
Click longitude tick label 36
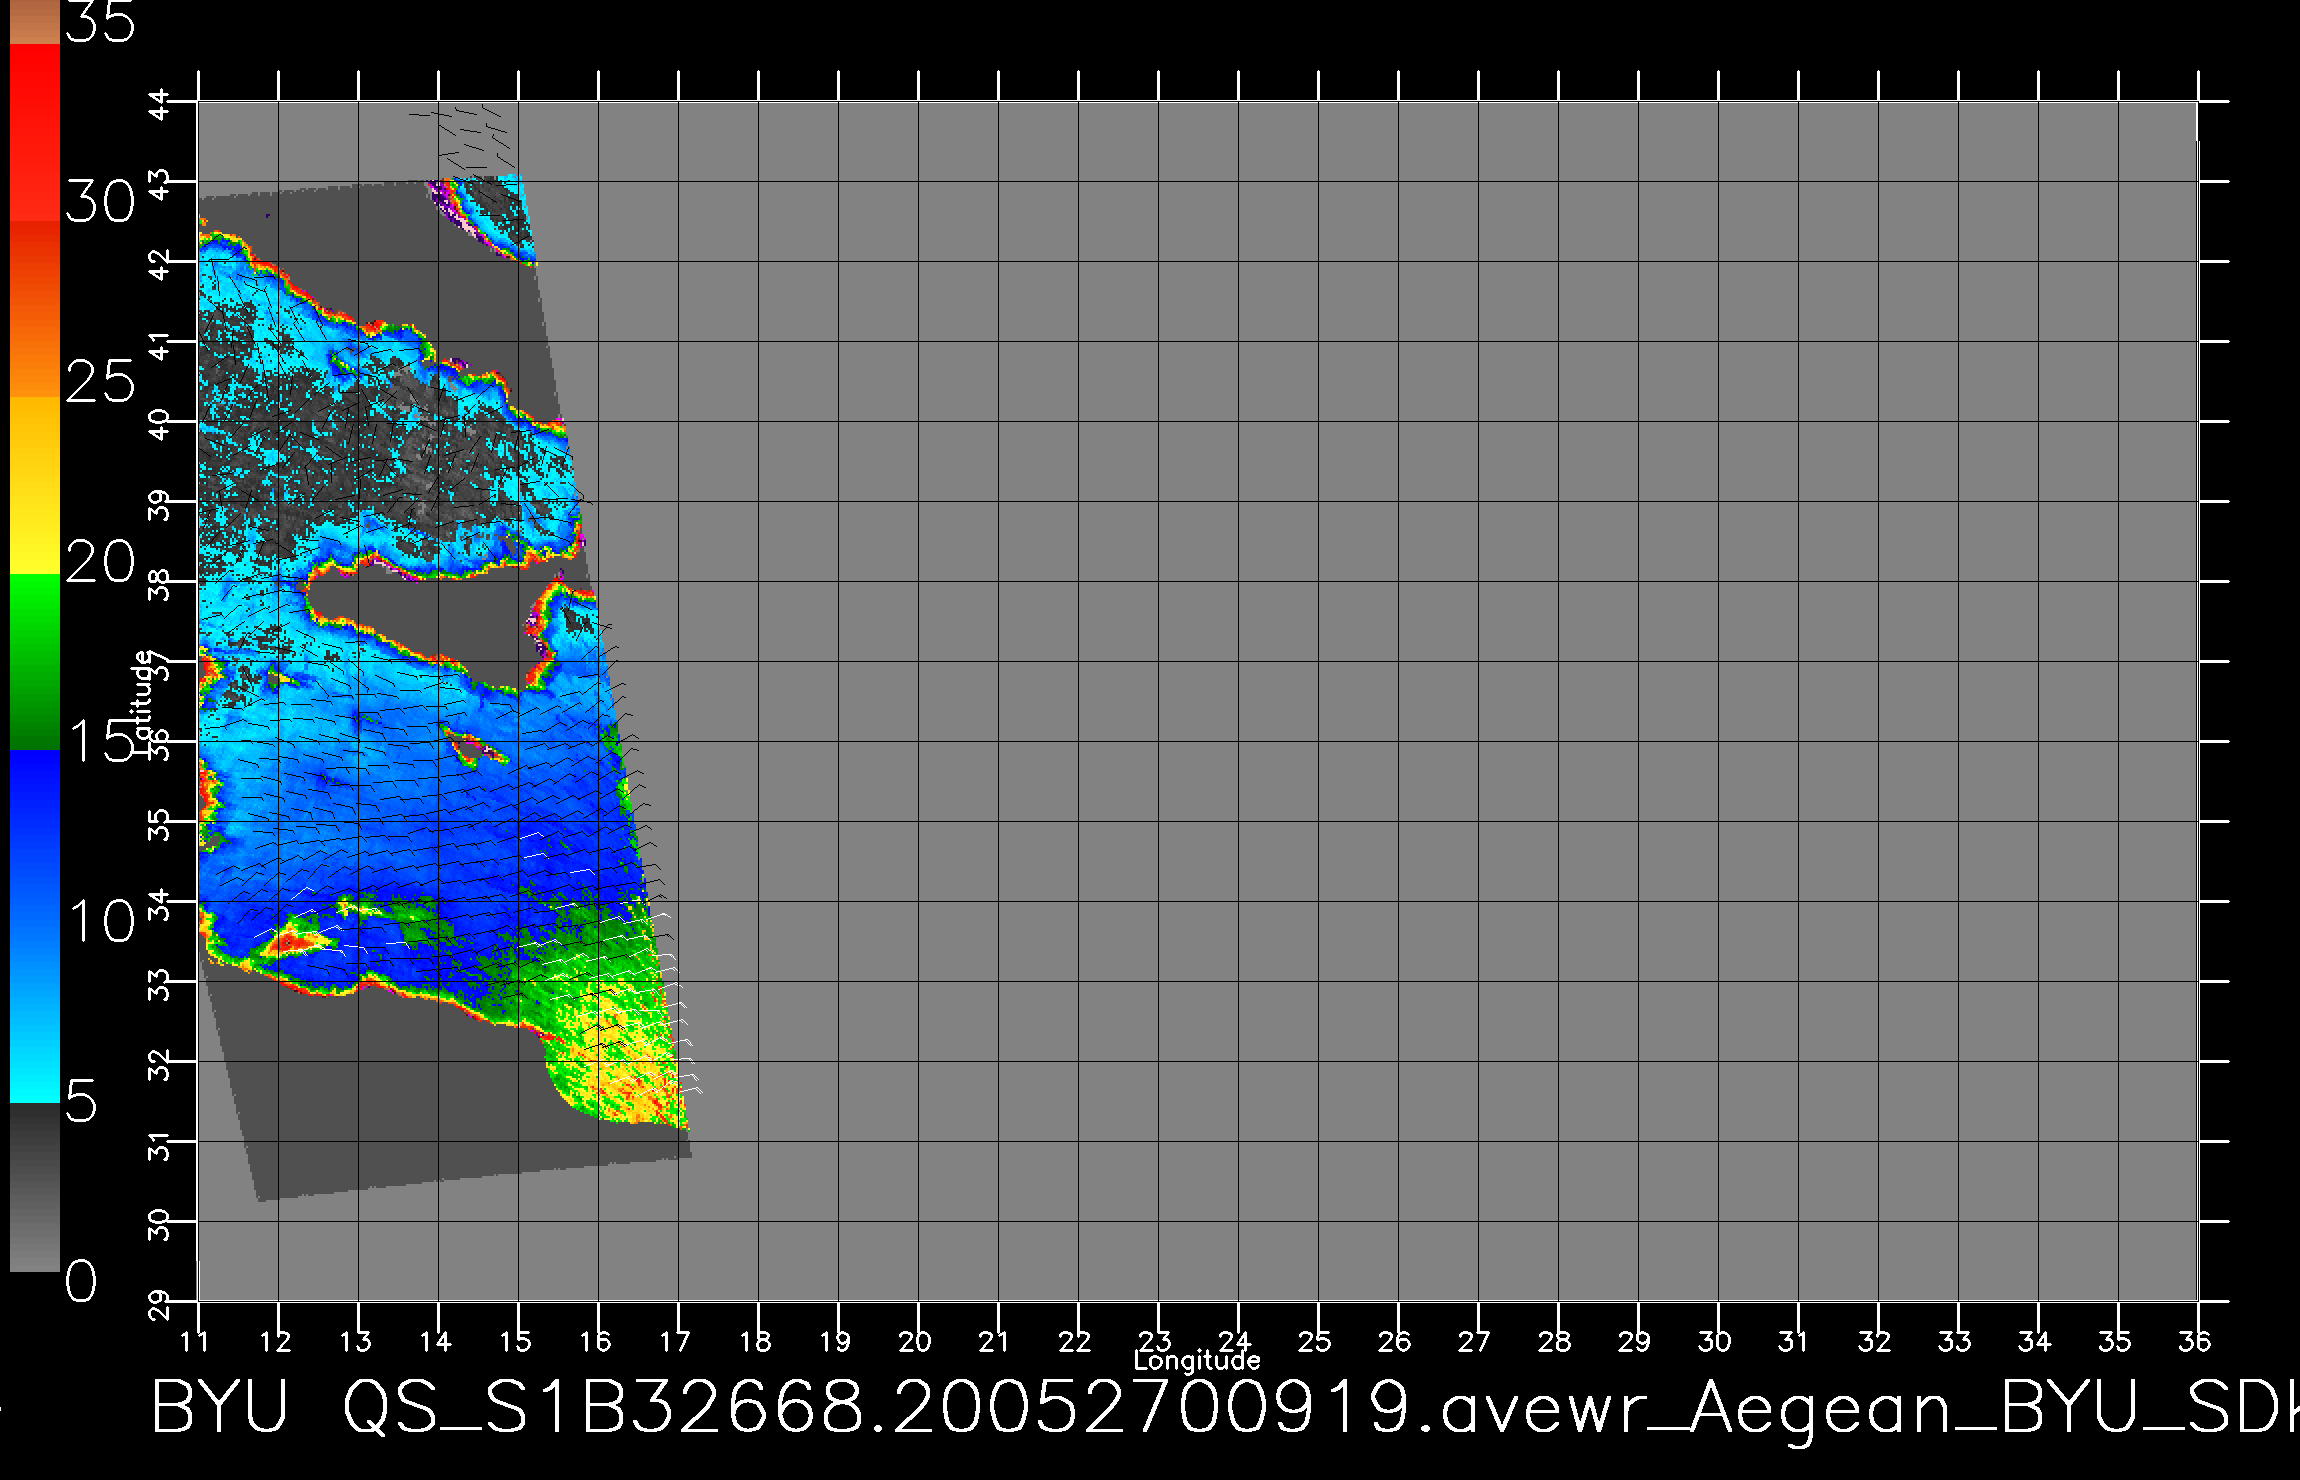[x=2195, y=1341]
